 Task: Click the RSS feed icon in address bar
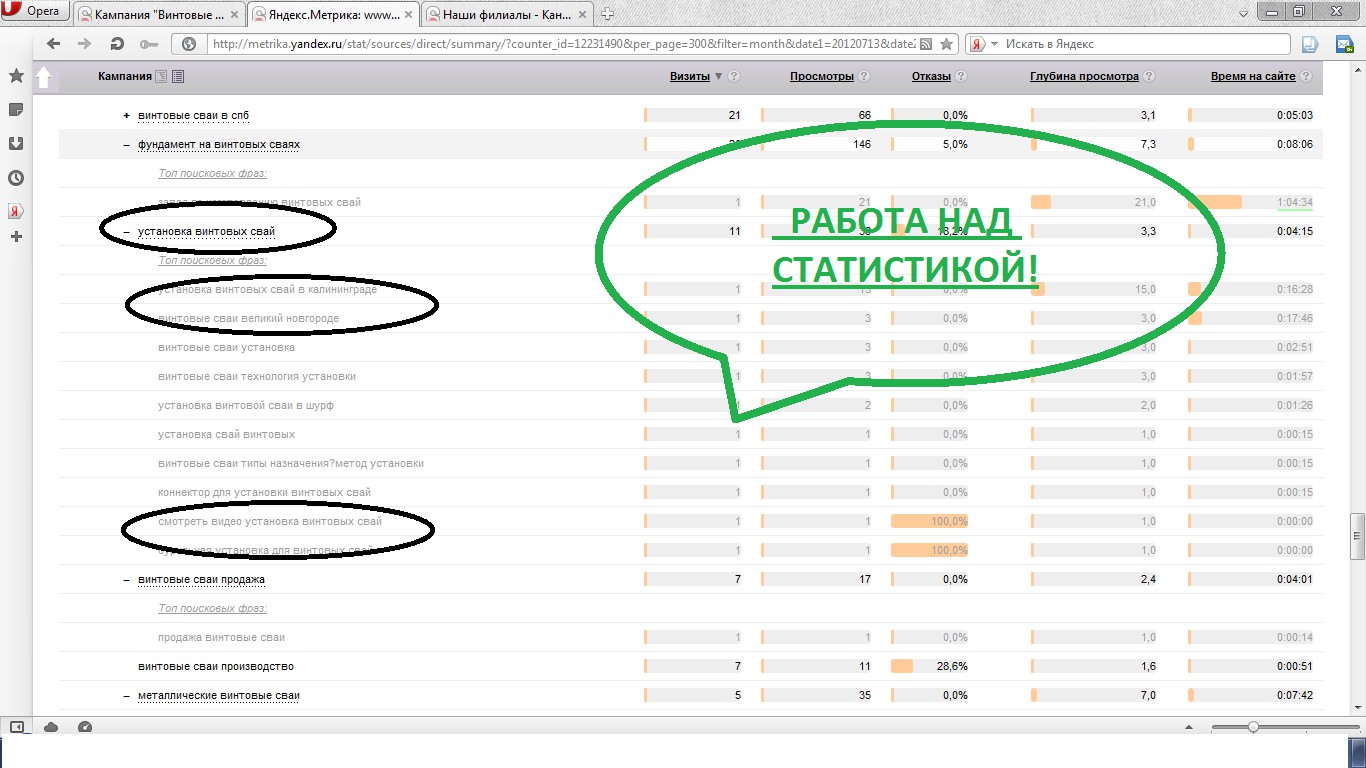tap(927, 44)
